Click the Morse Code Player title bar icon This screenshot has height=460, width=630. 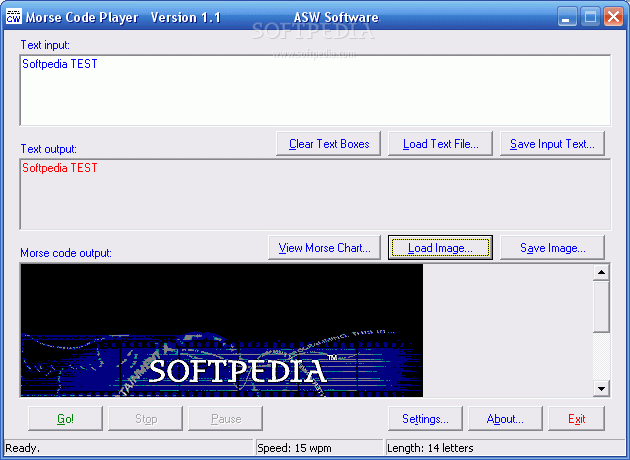click(14, 17)
